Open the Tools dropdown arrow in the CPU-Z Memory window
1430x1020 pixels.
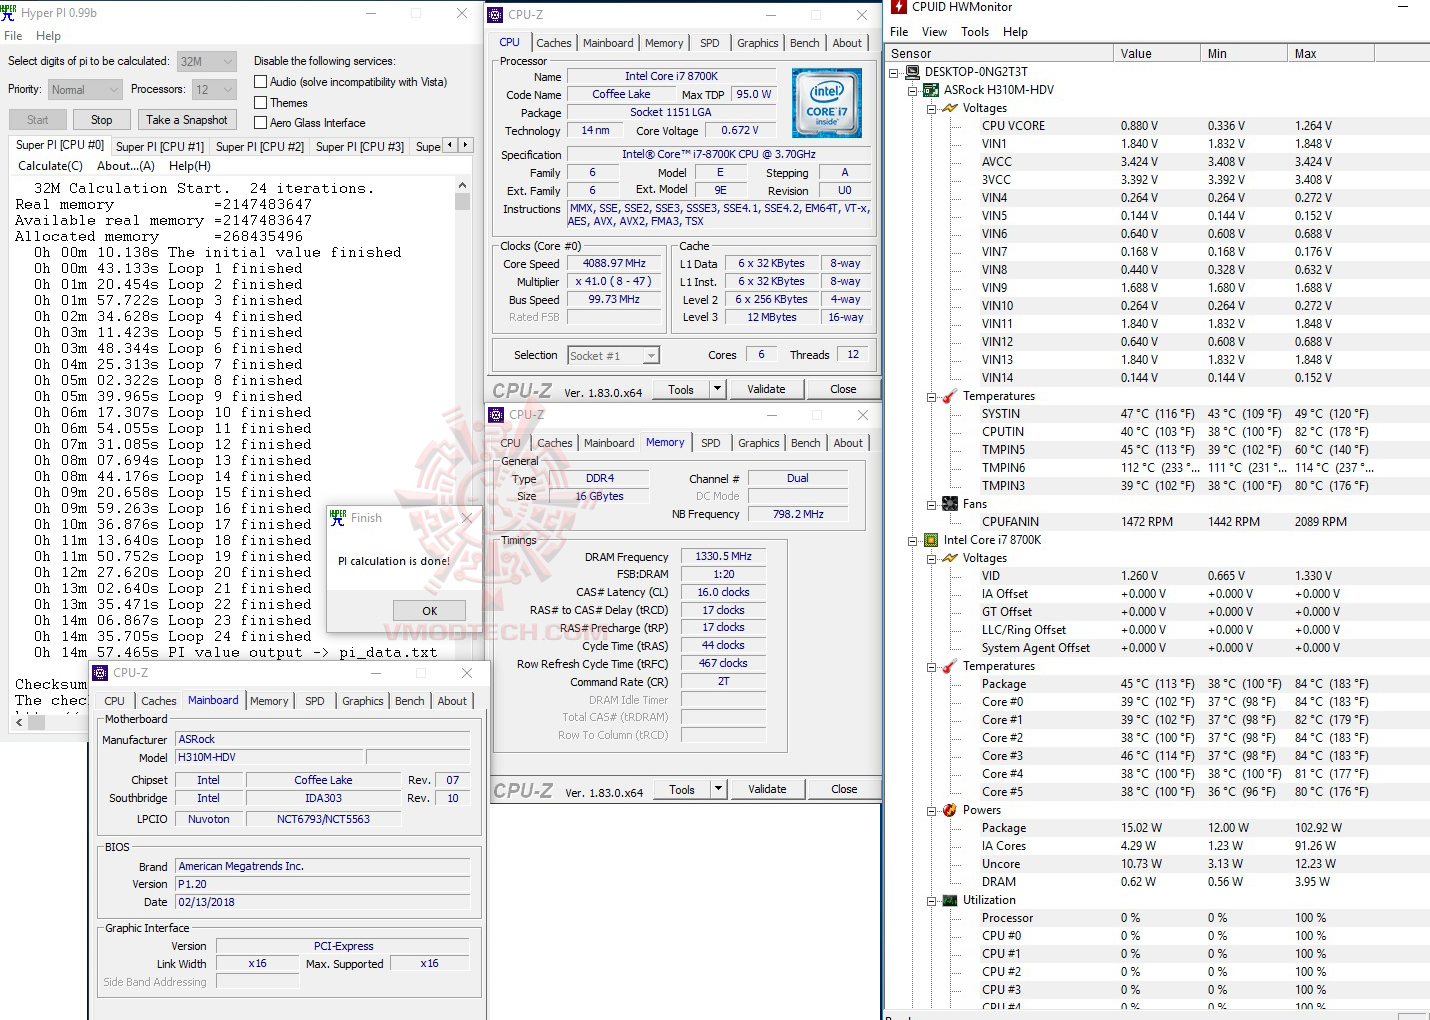718,789
